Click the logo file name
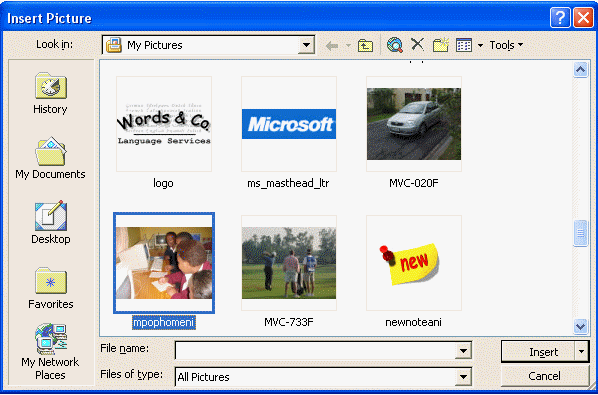 163,183
